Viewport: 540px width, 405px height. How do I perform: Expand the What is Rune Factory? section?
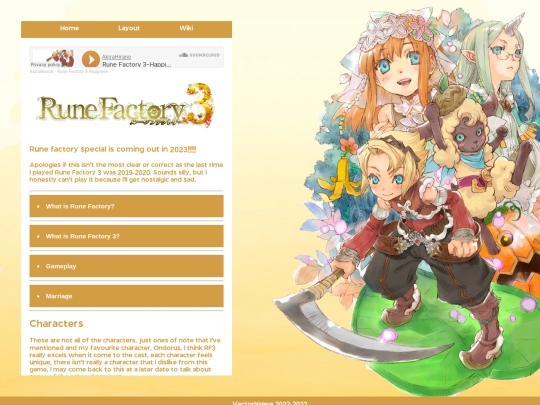(126, 206)
